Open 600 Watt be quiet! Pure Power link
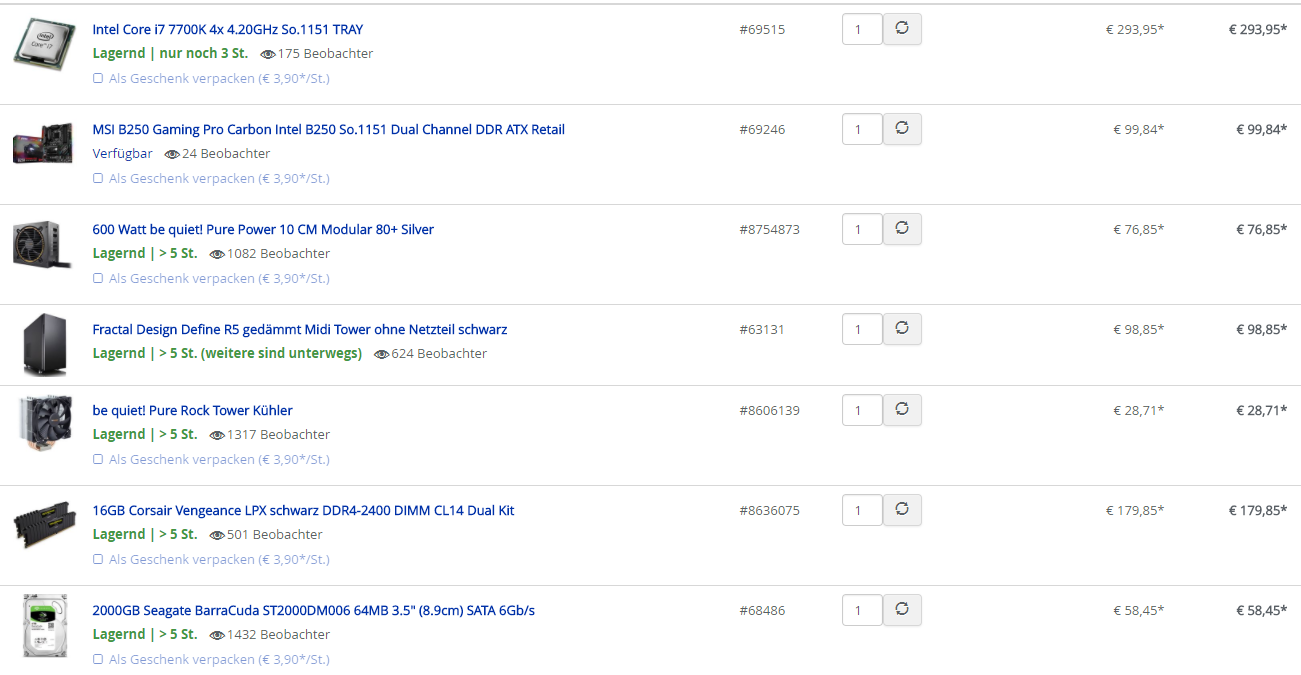Image resolution: width=1301 pixels, height=675 pixels. 262,229
